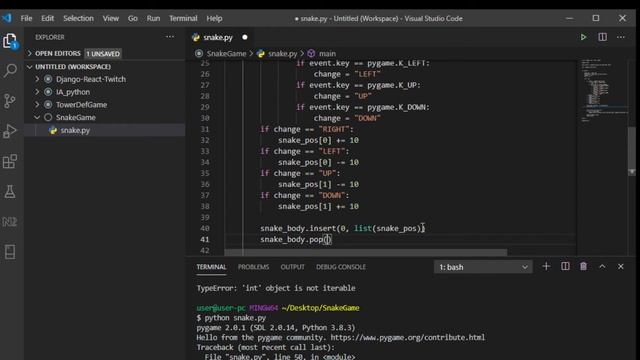Screen dimensions: 640x360
Task: Split the terminal pane
Action: [565, 267]
